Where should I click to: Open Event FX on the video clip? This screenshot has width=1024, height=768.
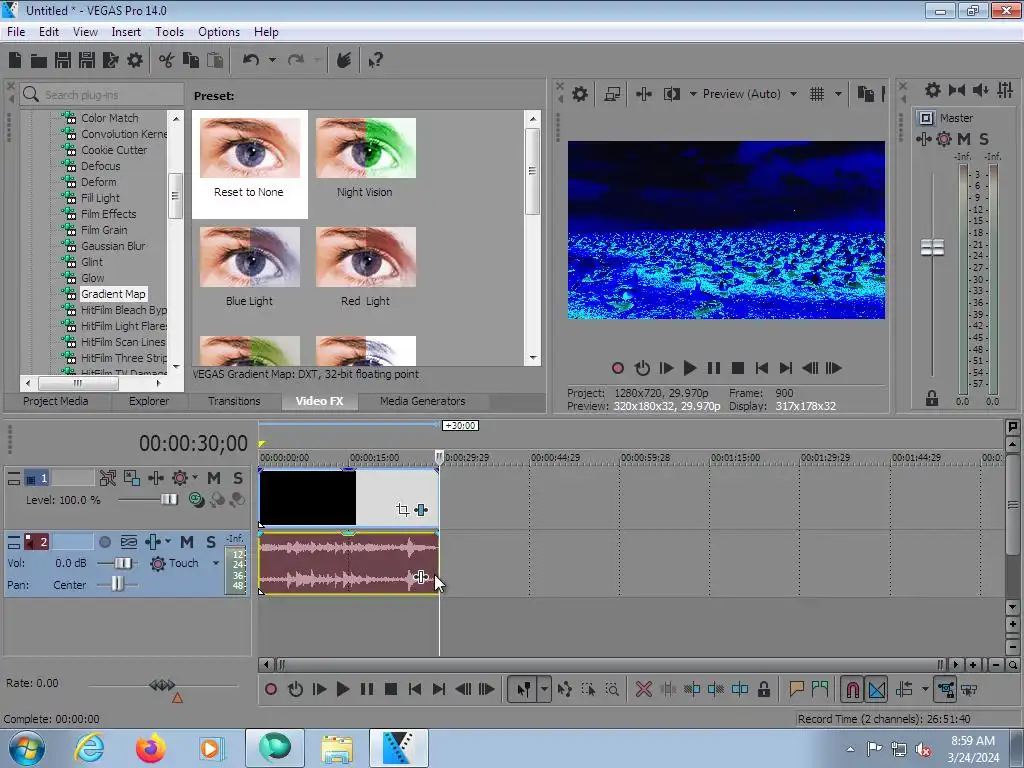(421, 510)
